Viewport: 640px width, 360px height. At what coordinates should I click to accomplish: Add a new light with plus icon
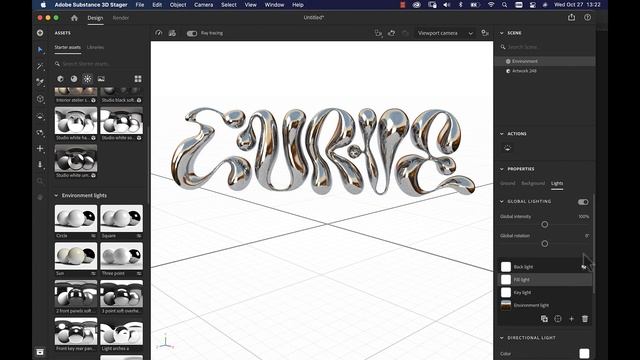coord(571,319)
